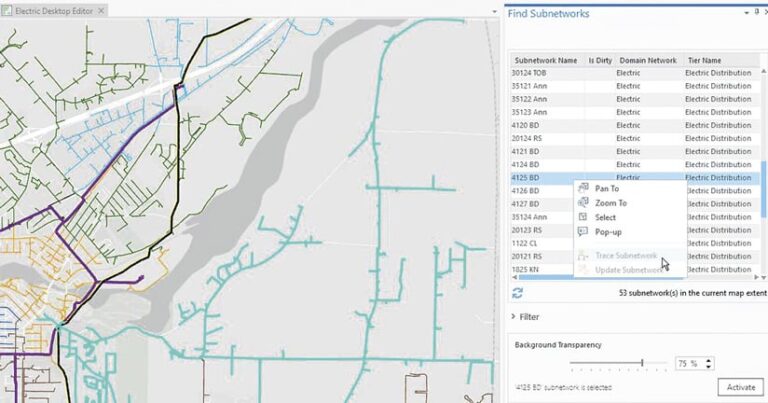Click the Activate button
The height and width of the screenshot is (403, 768).
741,387
